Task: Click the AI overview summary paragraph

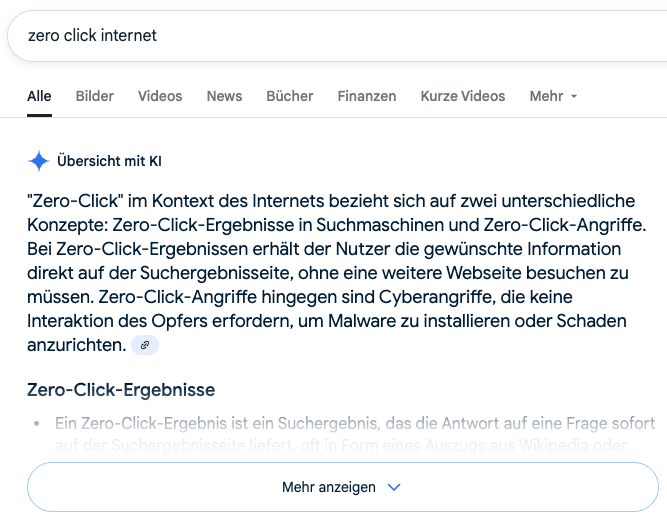Action: coord(336,273)
